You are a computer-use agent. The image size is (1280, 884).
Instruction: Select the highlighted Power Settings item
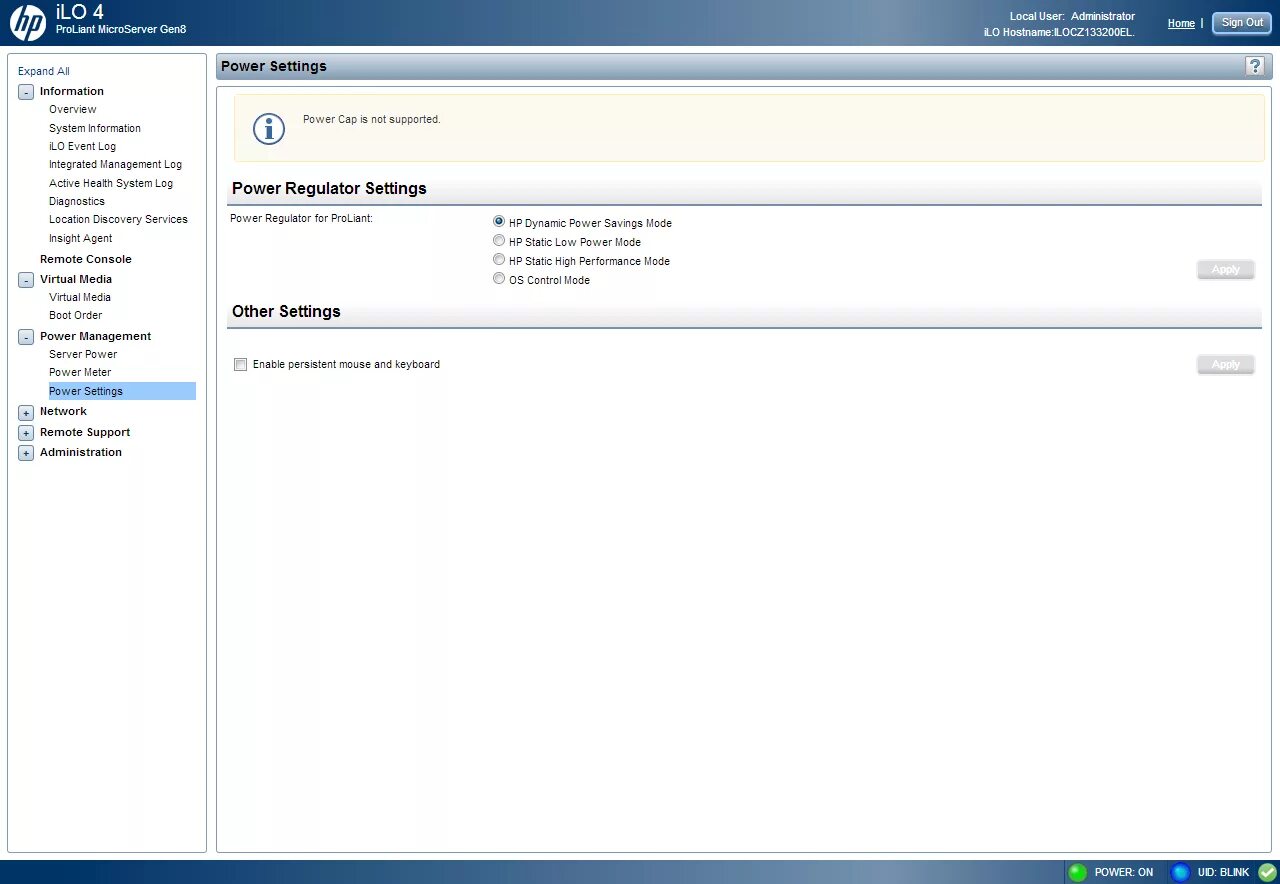122,391
